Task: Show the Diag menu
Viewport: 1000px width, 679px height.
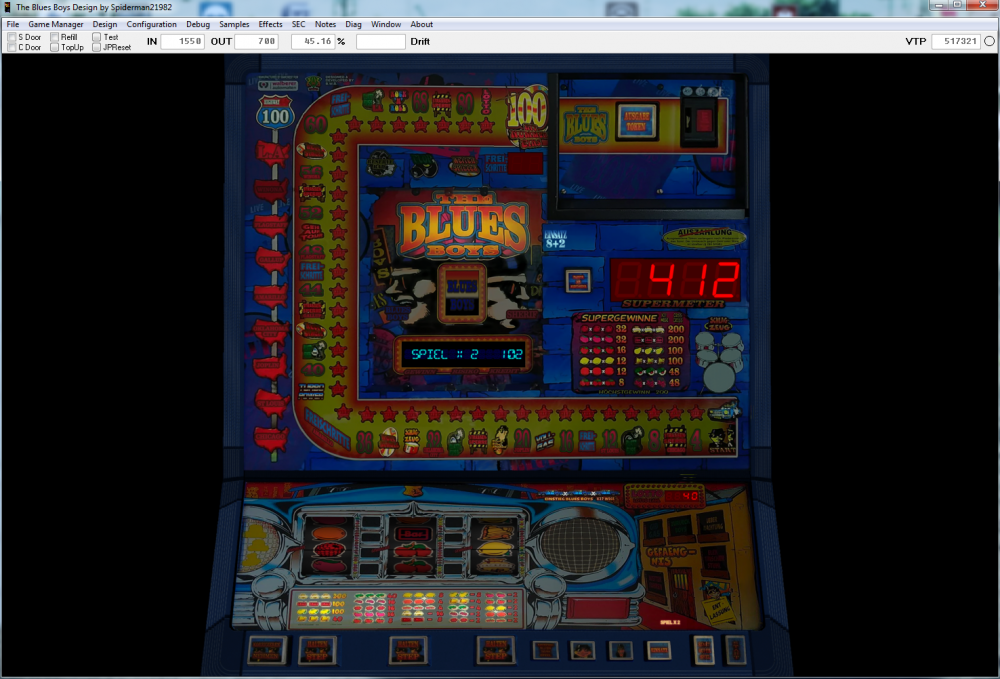Action: pos(353,24)
